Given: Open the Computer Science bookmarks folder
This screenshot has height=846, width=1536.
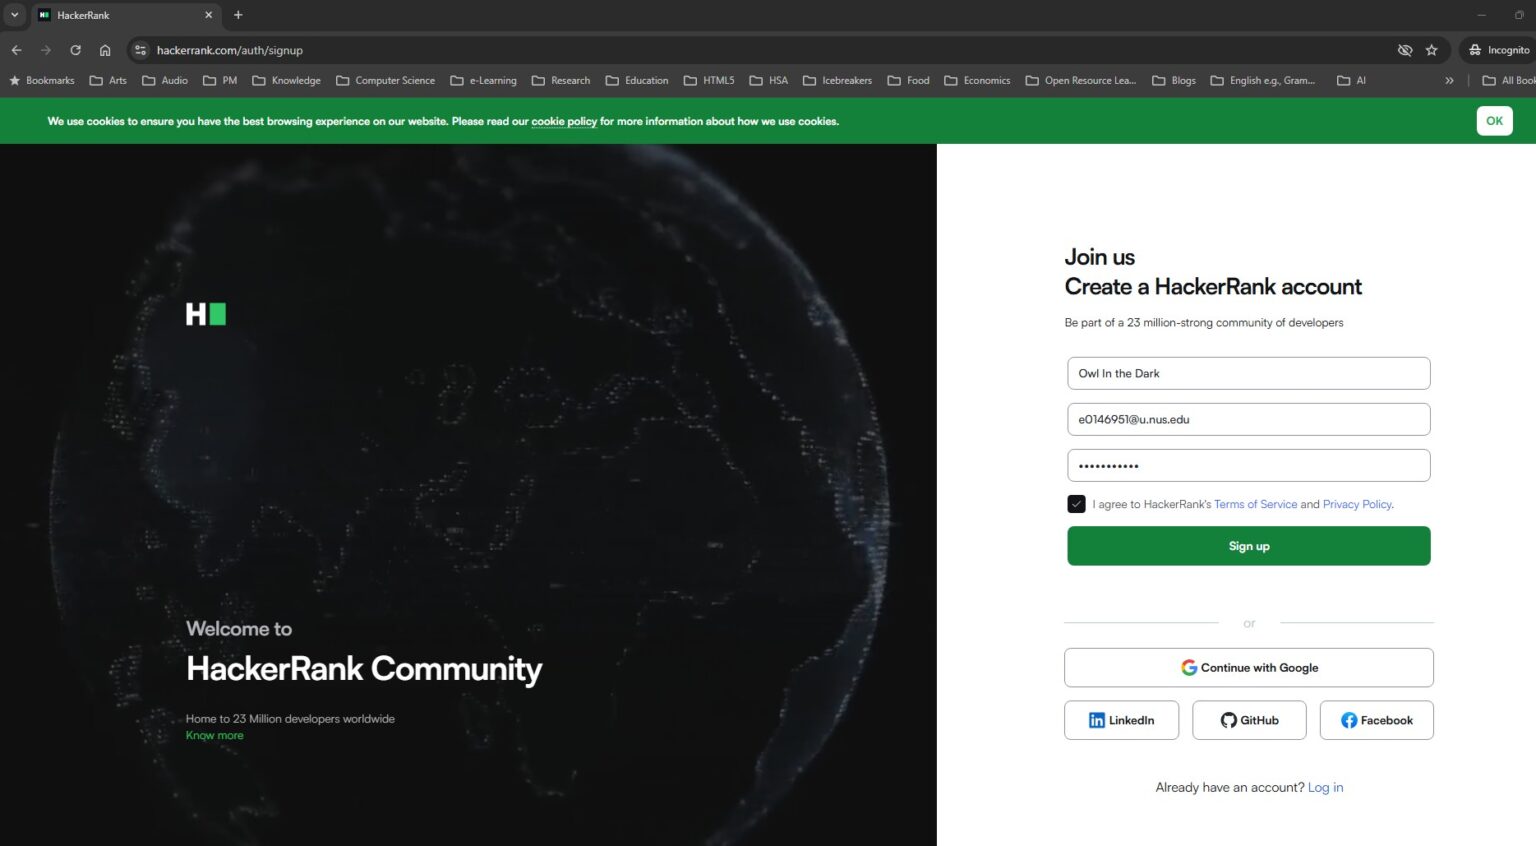Looking at the screenshot, I should pyautogui.click(x=386, y=80).
